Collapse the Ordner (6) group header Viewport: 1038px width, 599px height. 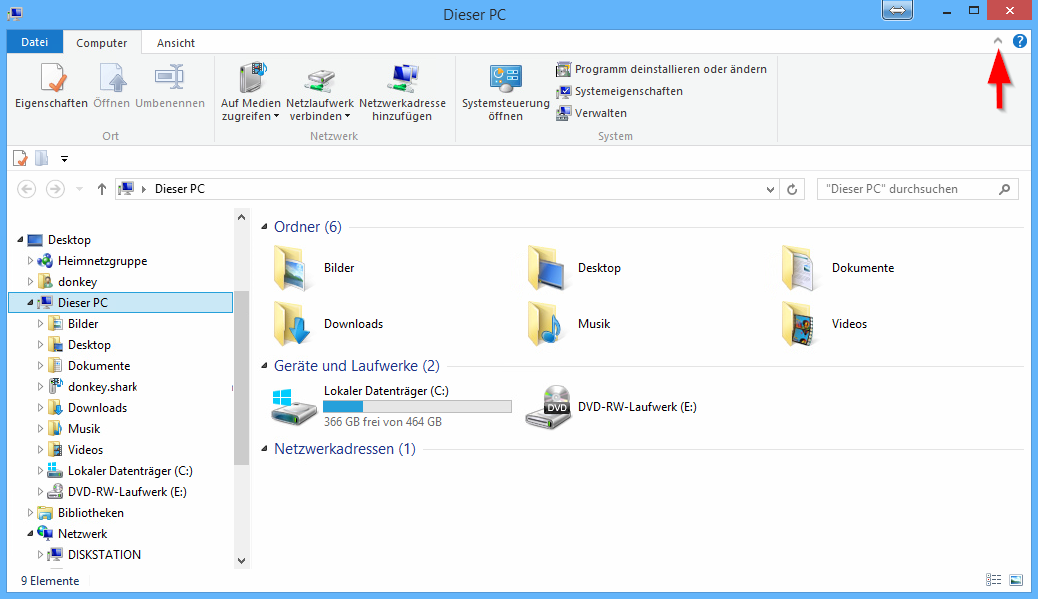click(x=265, y=228)
